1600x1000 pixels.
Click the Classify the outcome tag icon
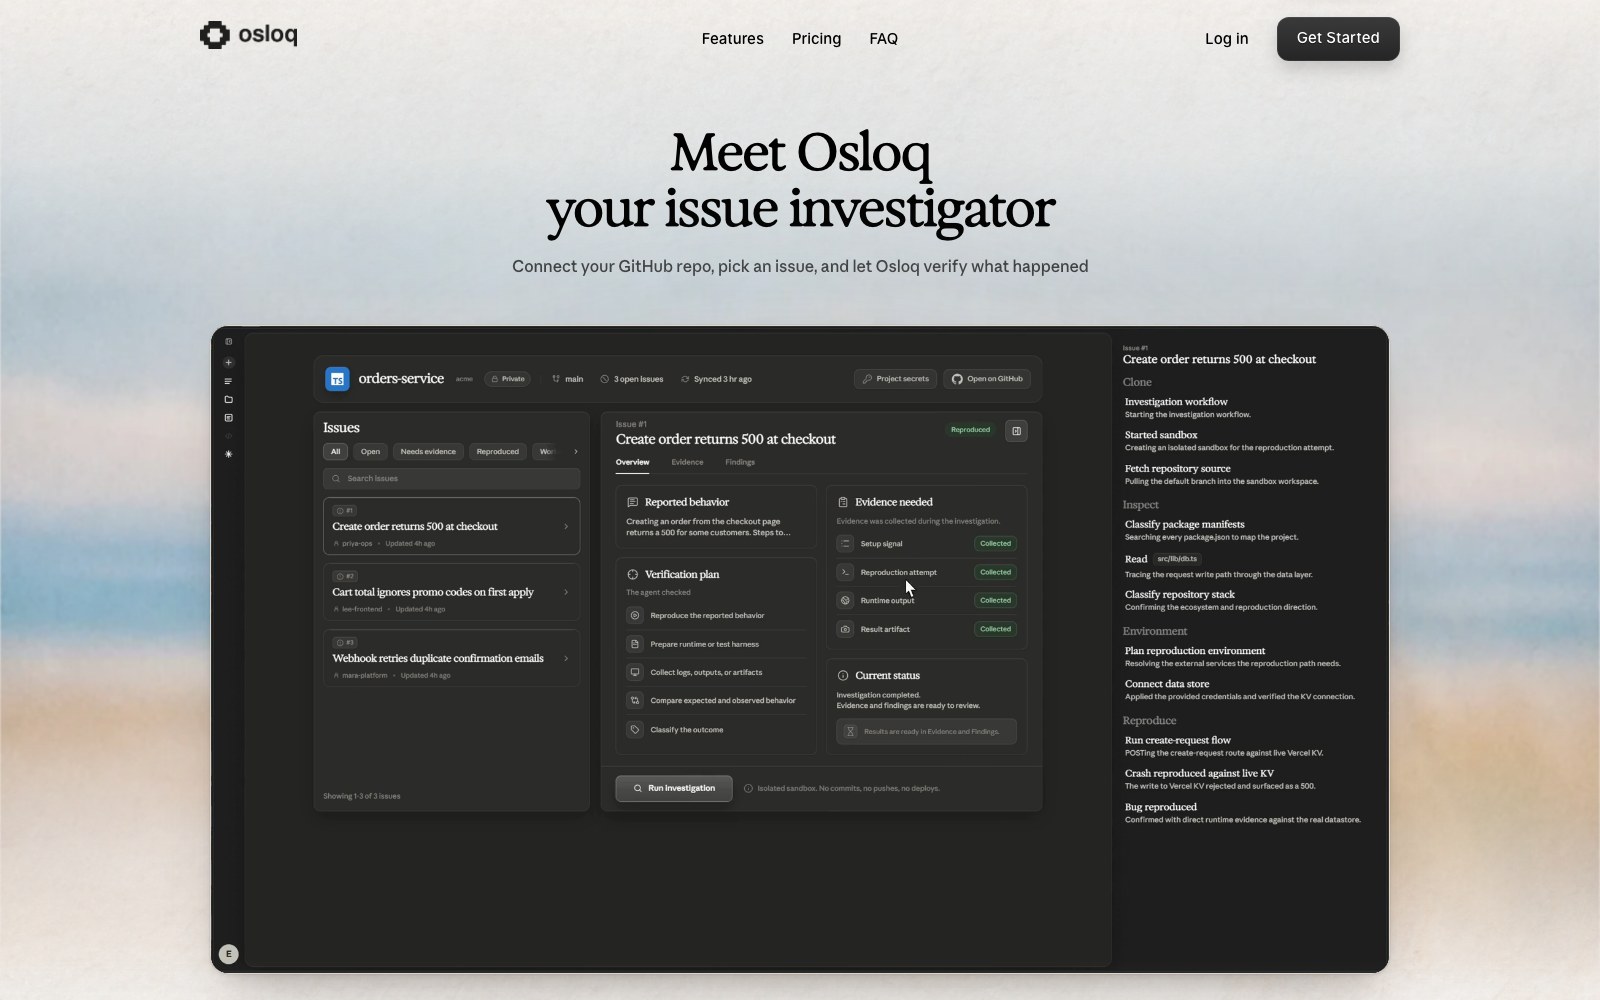tap(635, 730)
